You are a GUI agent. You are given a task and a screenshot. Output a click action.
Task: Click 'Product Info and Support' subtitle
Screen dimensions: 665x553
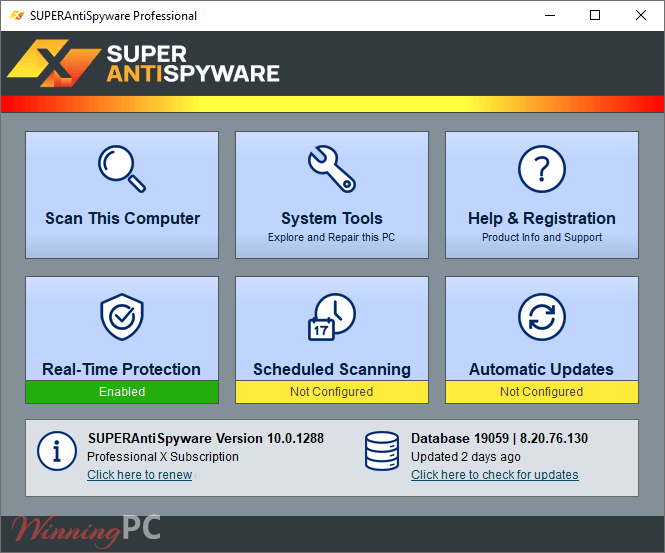[x=542, y=237]
